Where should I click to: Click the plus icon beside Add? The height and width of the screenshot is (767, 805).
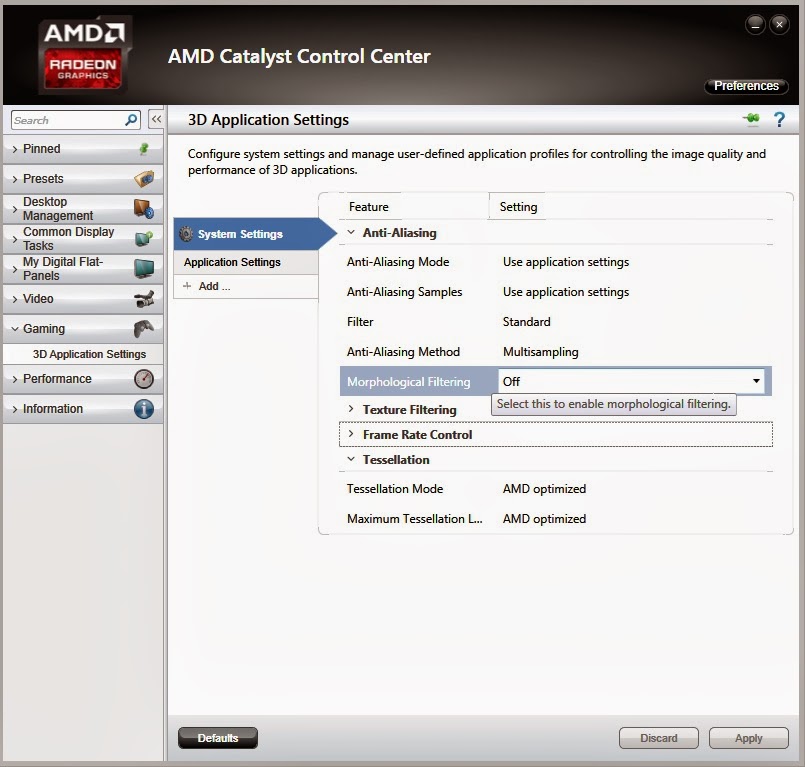[x=187, y=286]
